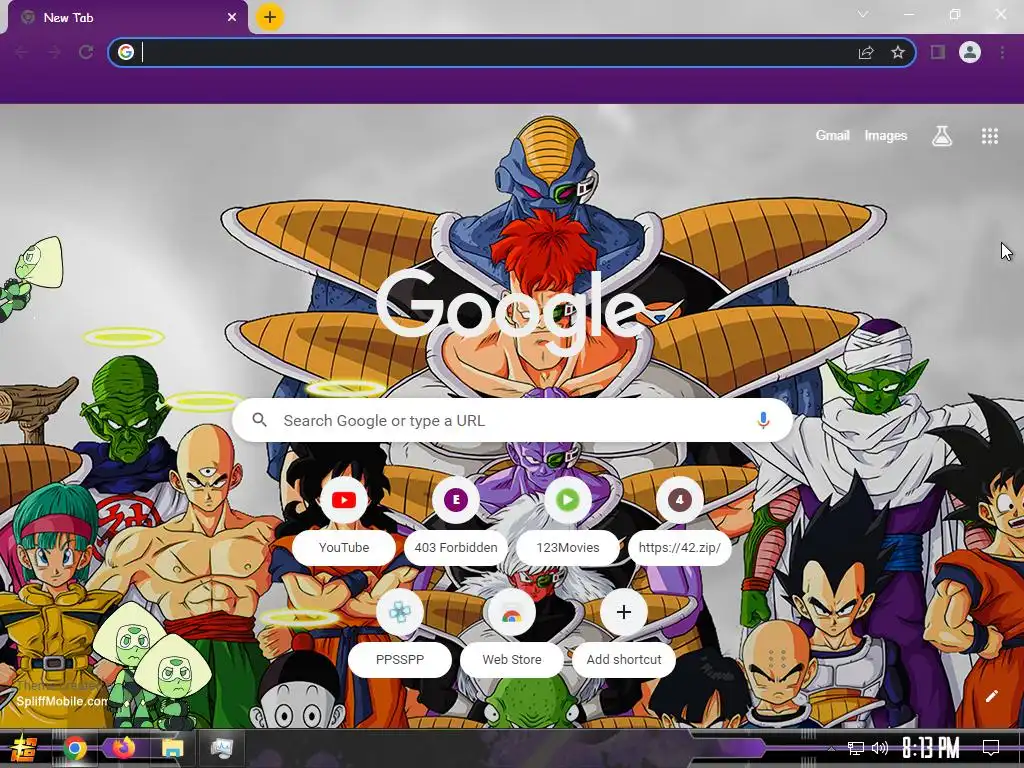
Task: Open the Chrome side panel icon
Action: (938, 52)
